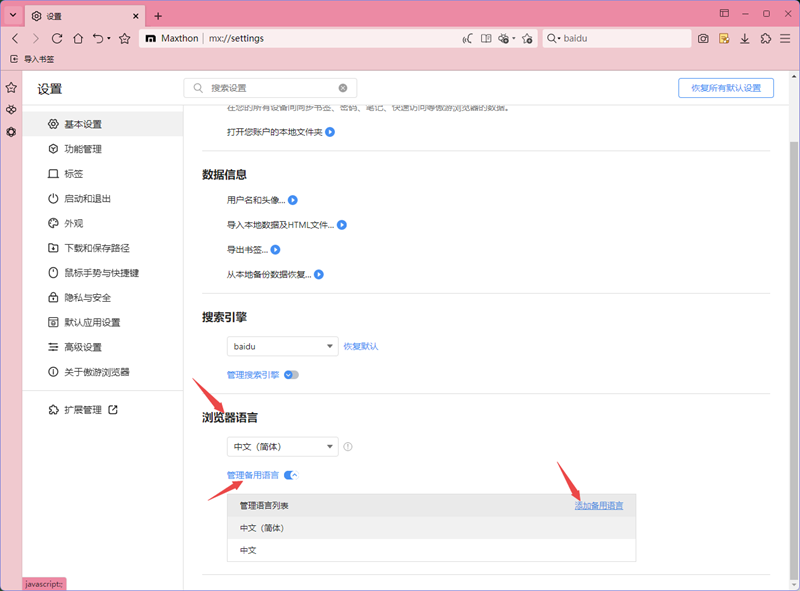Select 中文 row in language list

pos(432,550)
